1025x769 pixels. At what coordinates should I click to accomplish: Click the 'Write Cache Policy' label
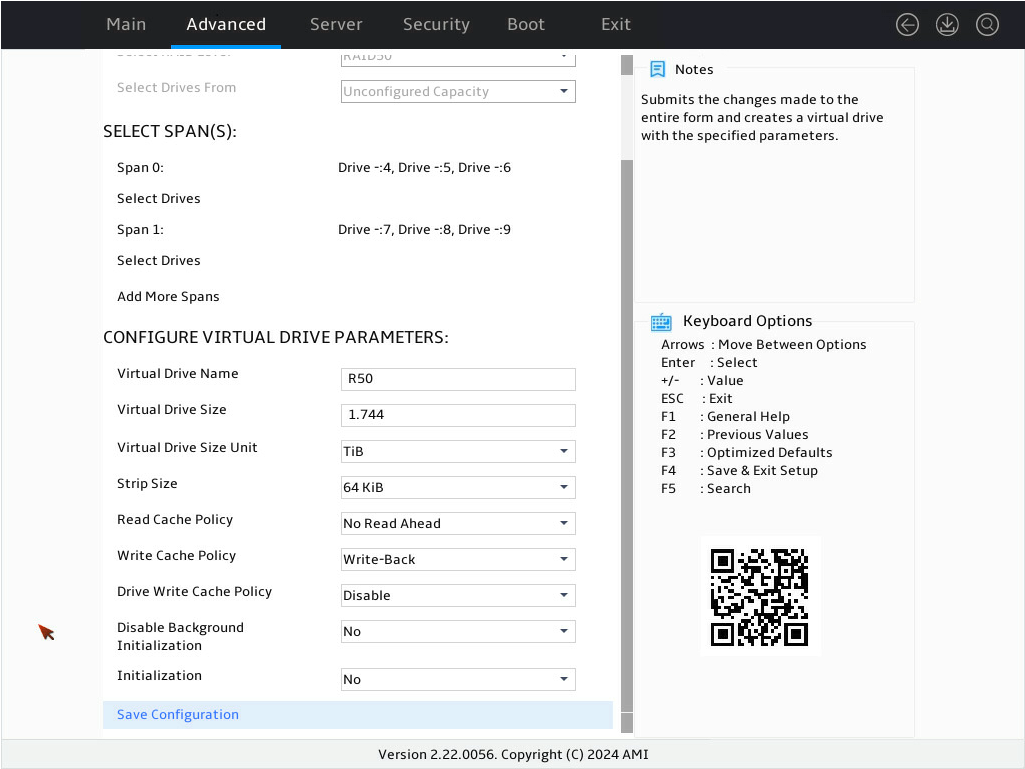tap(176, 556)
